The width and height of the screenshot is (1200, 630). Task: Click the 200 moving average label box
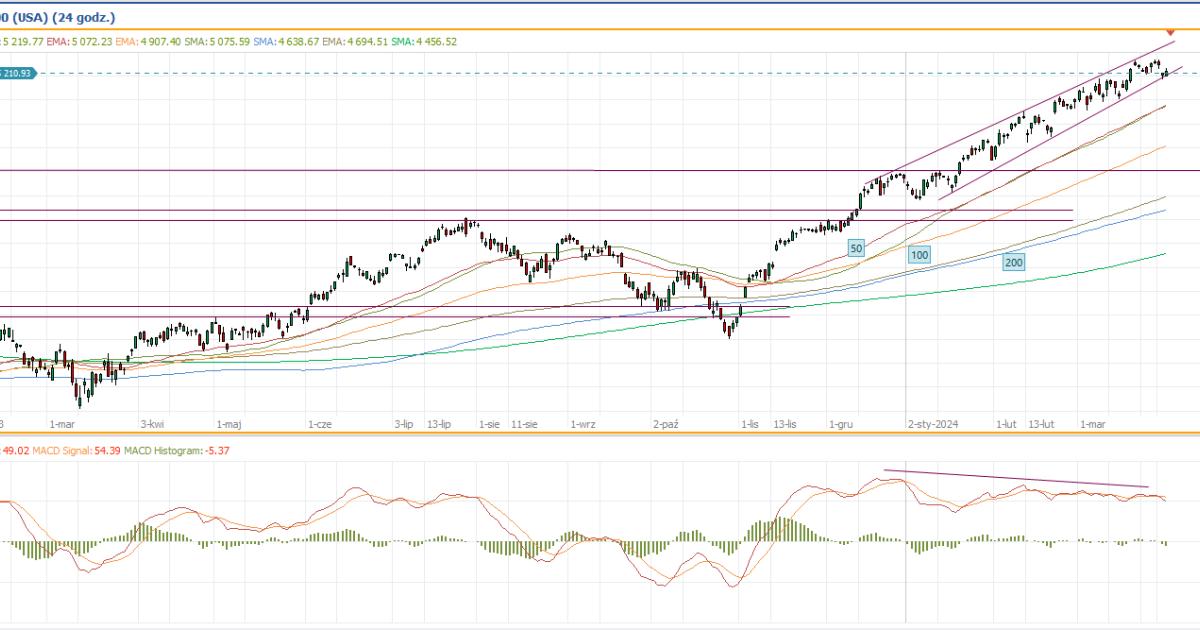[1014, 262]
